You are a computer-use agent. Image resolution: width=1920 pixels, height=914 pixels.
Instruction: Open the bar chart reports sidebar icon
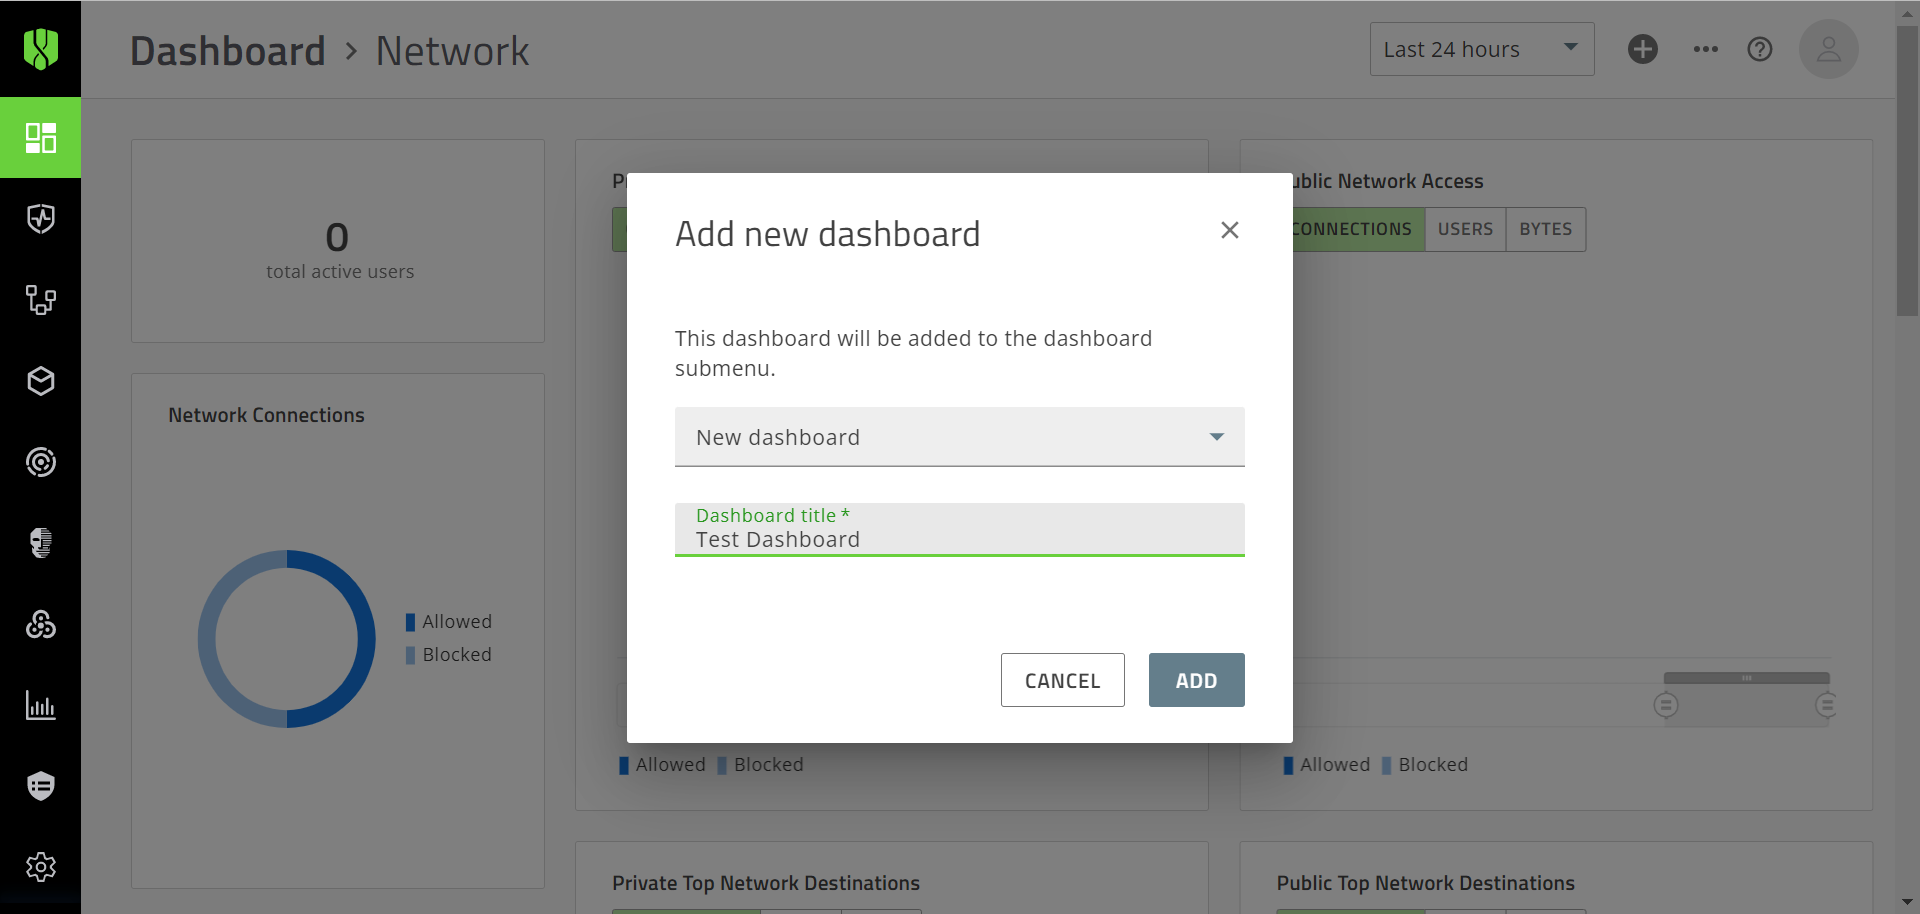point(40,705)
